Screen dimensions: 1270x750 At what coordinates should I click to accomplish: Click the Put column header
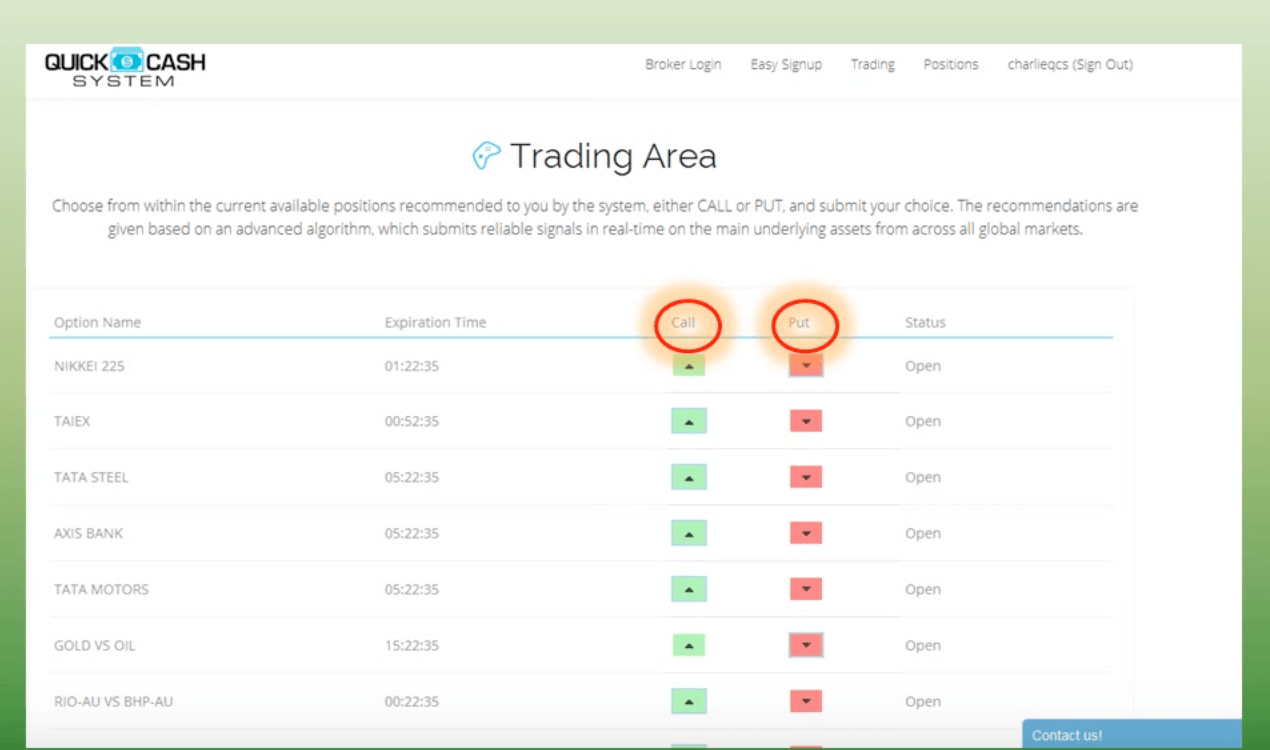799,322
